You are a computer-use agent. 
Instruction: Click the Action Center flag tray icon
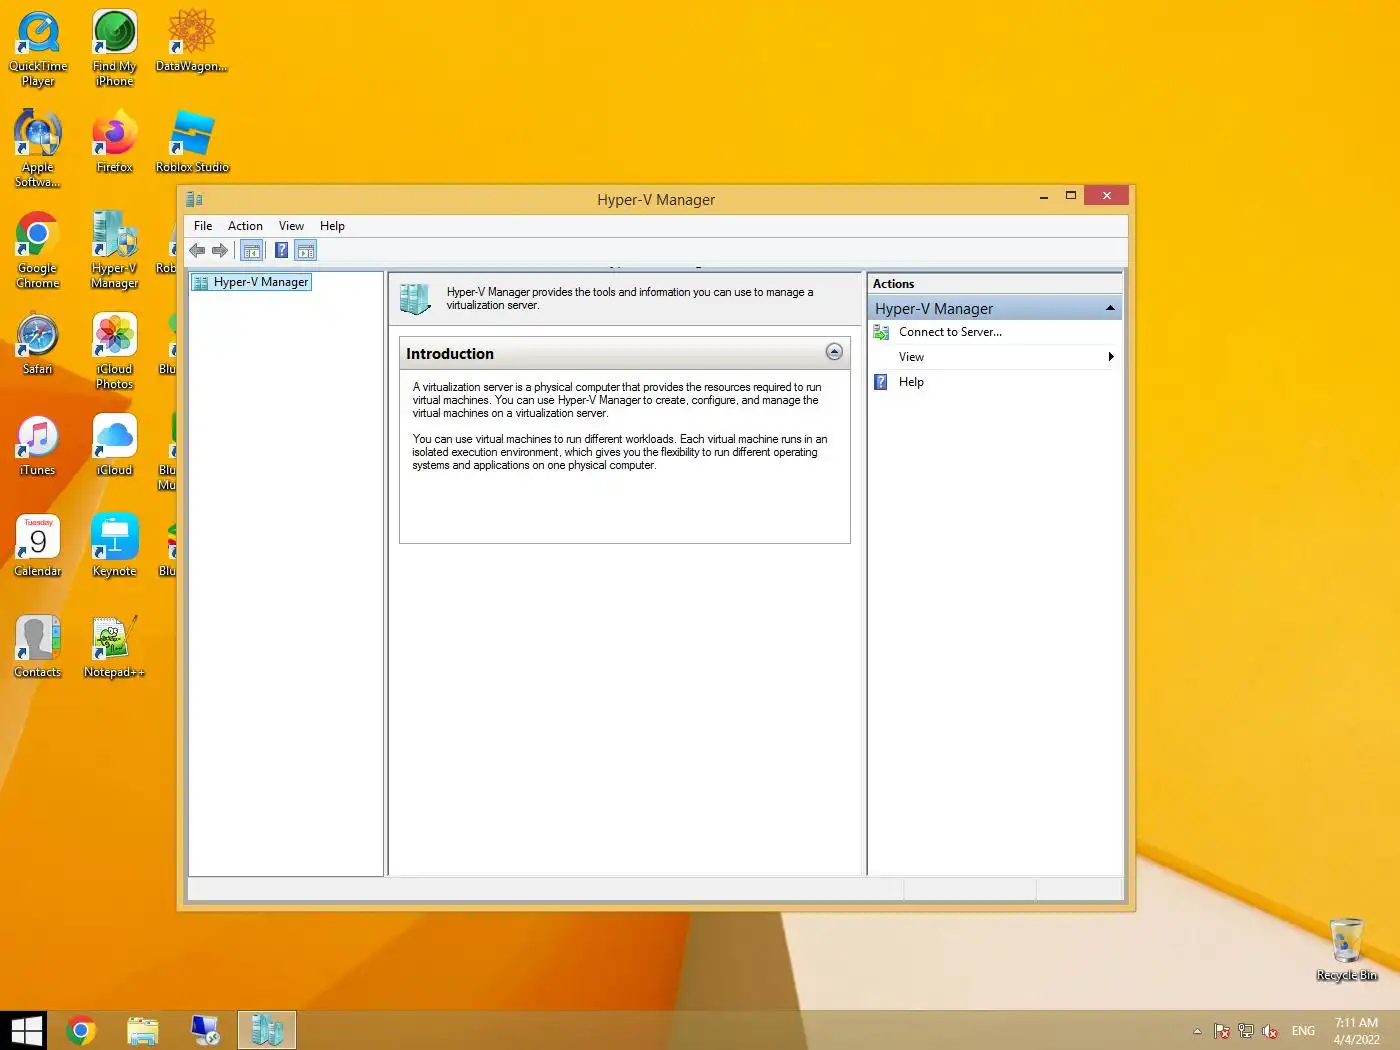1222,1031
